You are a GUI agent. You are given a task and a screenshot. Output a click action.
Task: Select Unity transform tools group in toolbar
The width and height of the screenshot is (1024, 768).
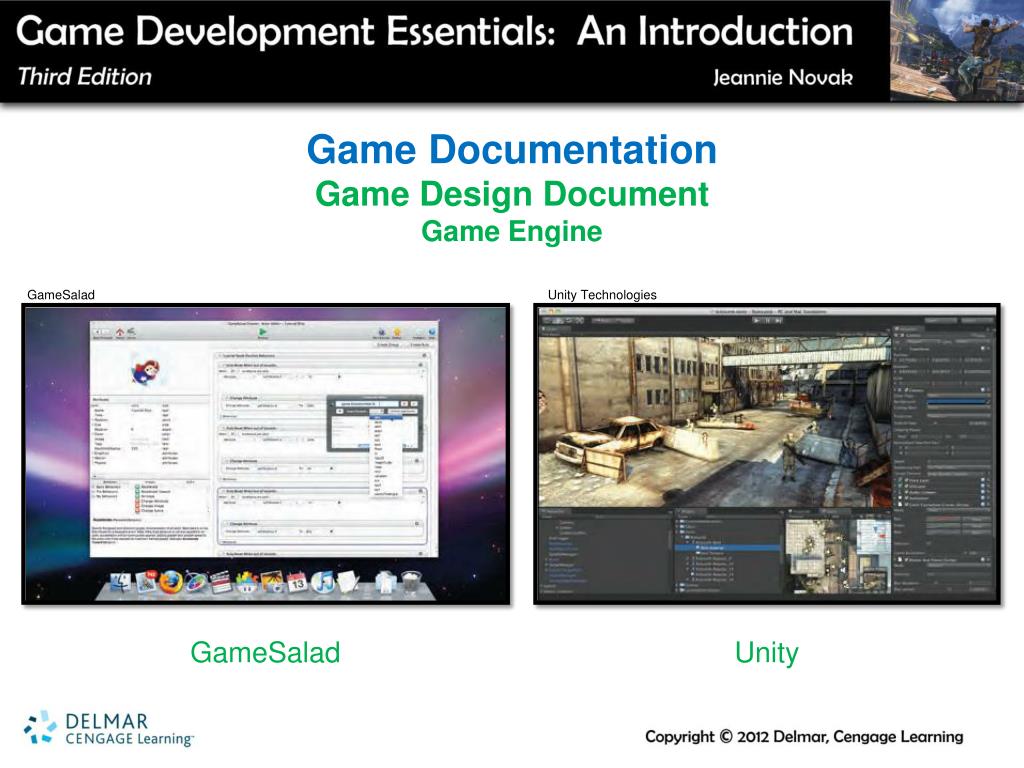tap(564, 321)
